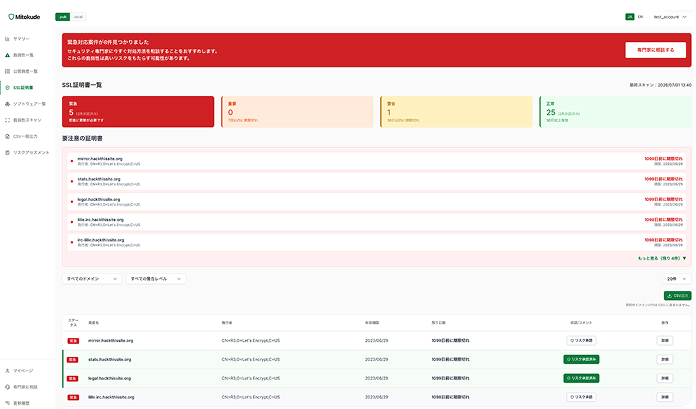Select the JA language toggle

(629, 17)
